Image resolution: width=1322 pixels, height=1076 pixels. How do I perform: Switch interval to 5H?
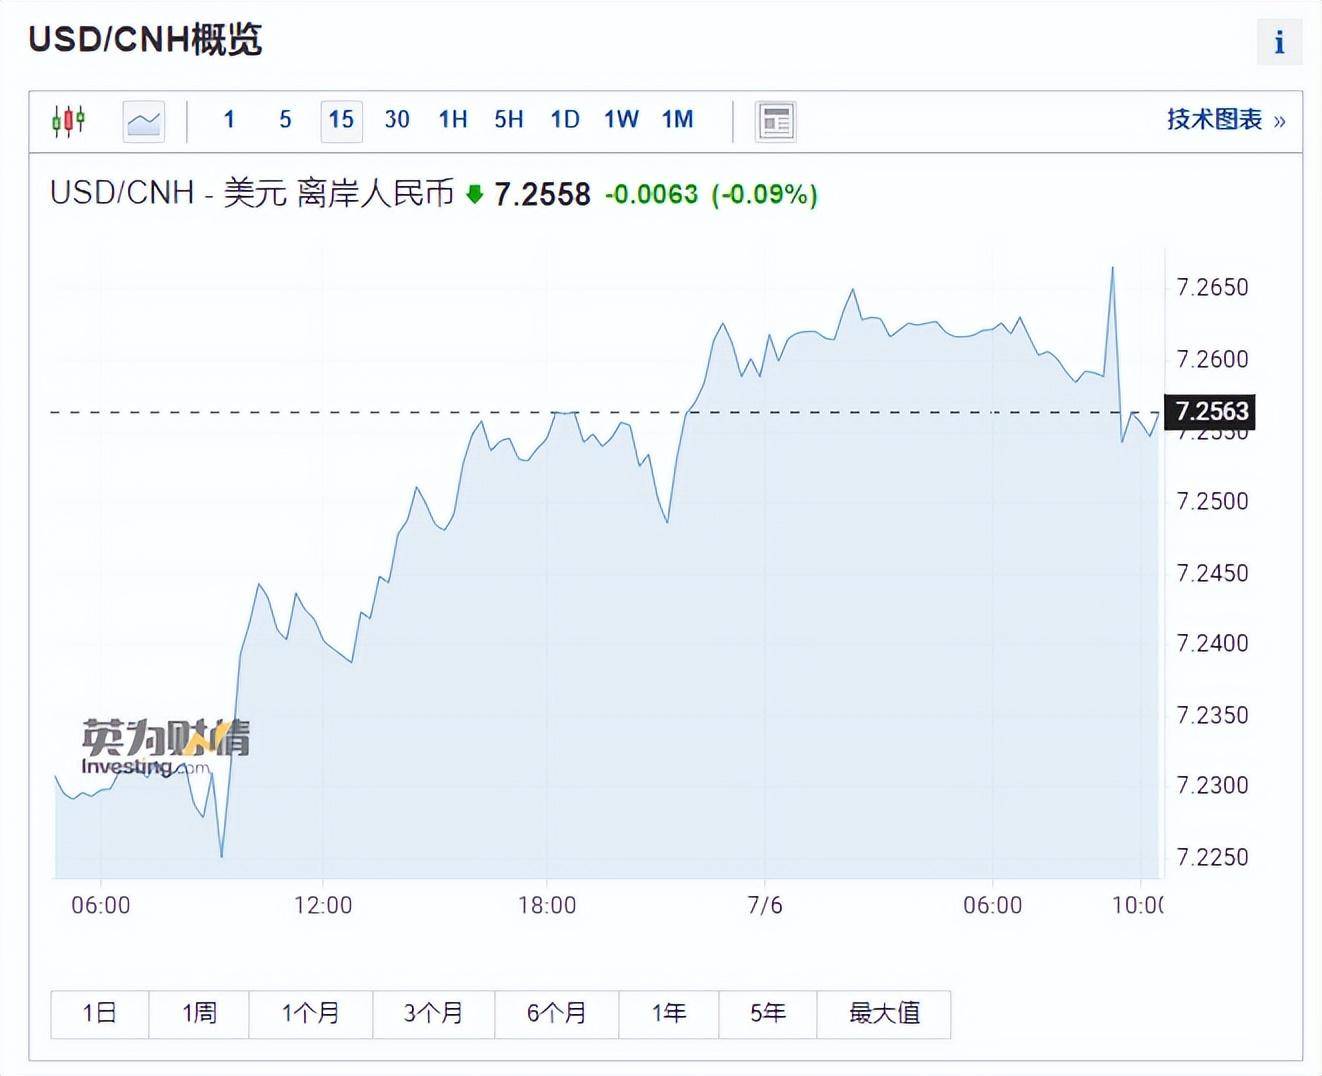click(509, 120)
